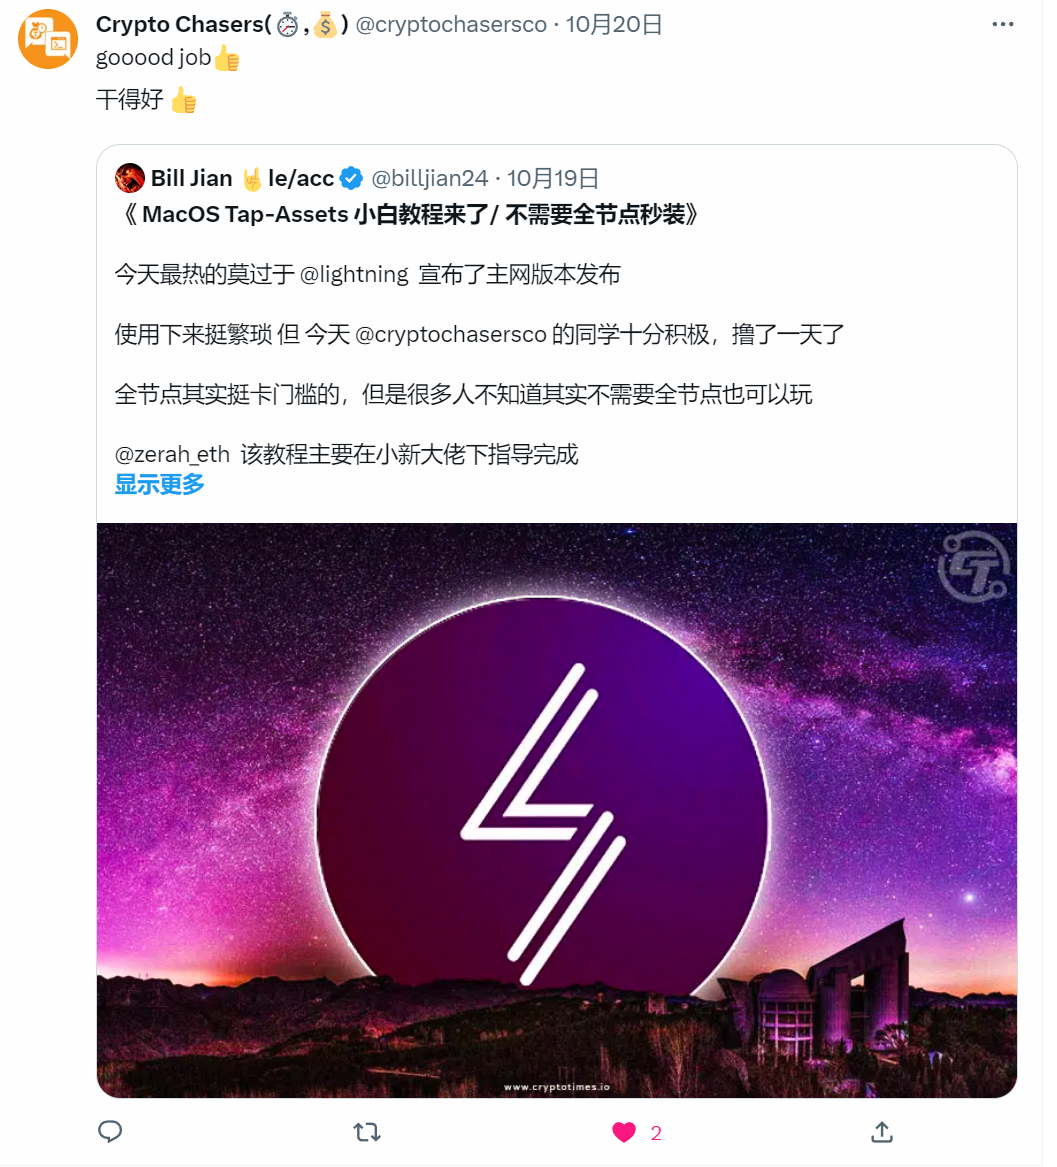Screen dimensions: 1057x1167
Task: Click the blue verified badge
Action: [x=351, y=179]
